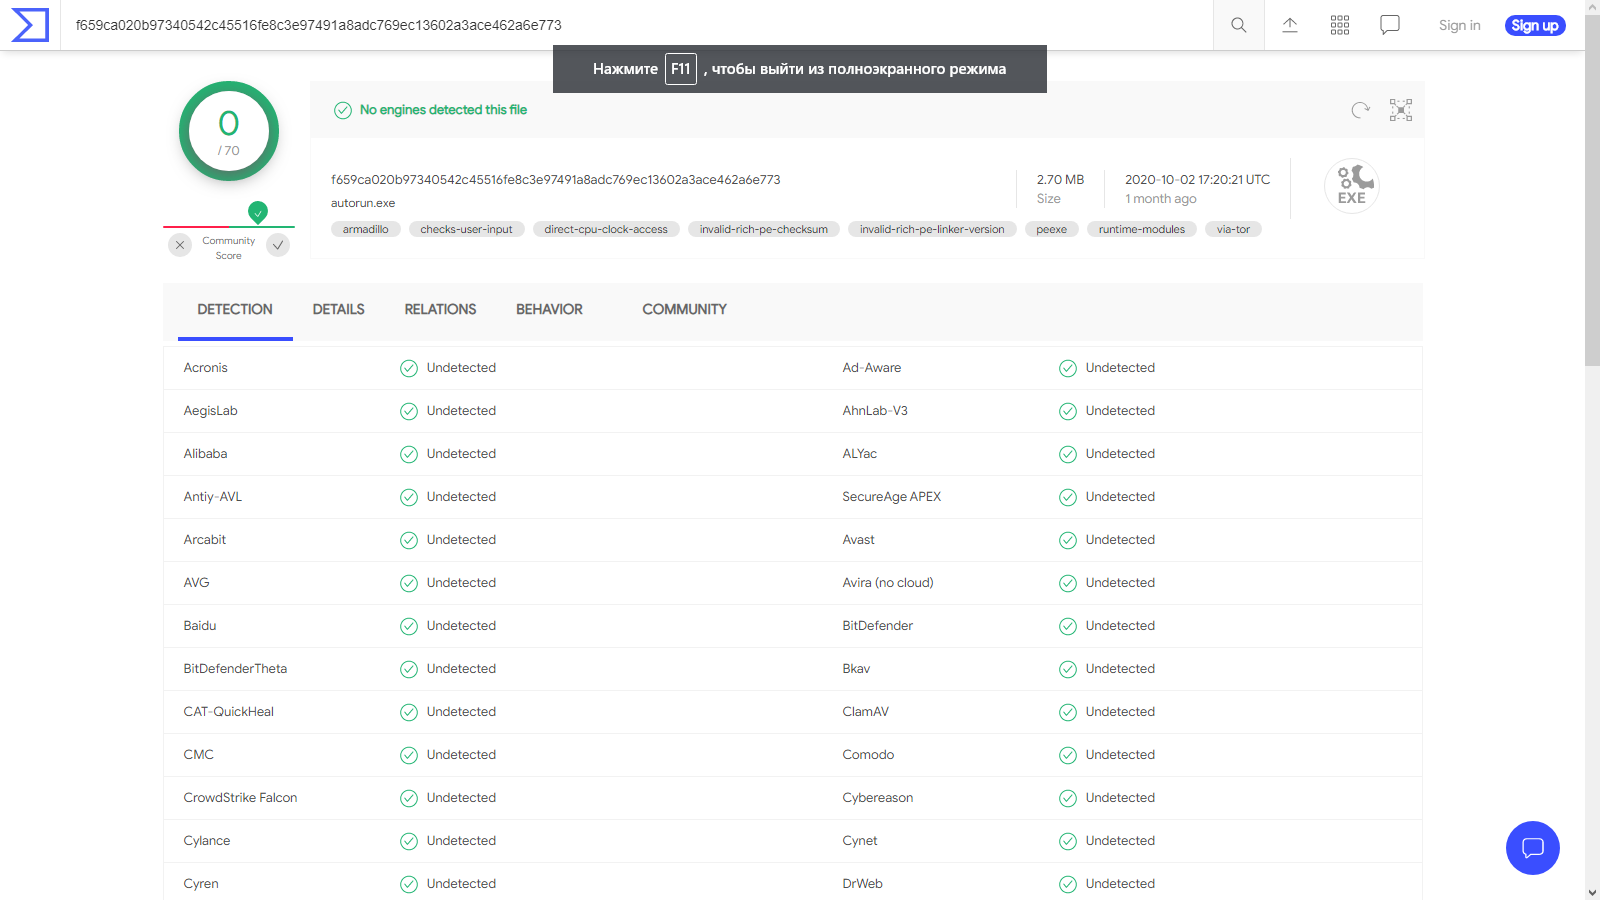
Task: Switch to the DETECTION tab
Action: pyautogui.click(x=235, y=310)
